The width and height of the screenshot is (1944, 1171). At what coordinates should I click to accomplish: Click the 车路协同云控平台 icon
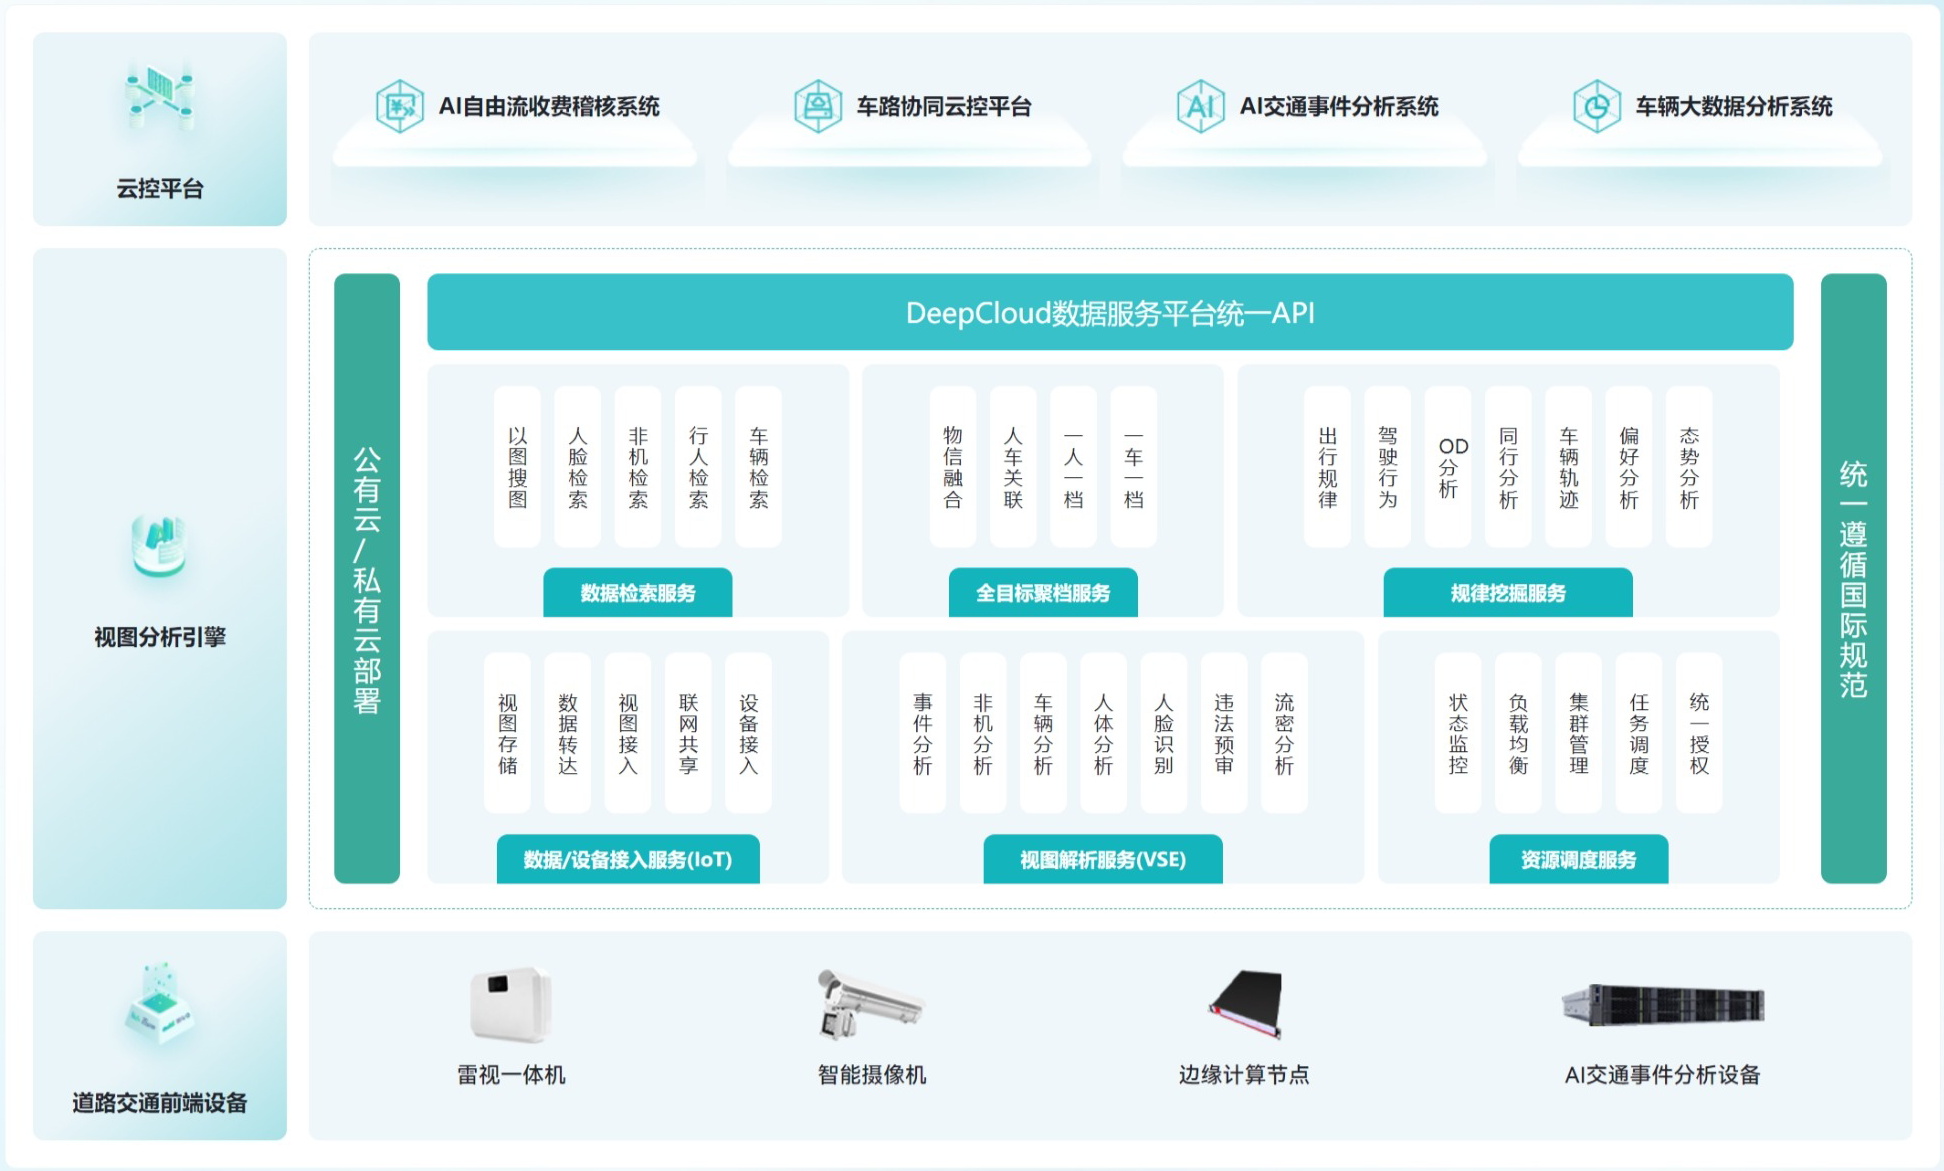point(817,106)
